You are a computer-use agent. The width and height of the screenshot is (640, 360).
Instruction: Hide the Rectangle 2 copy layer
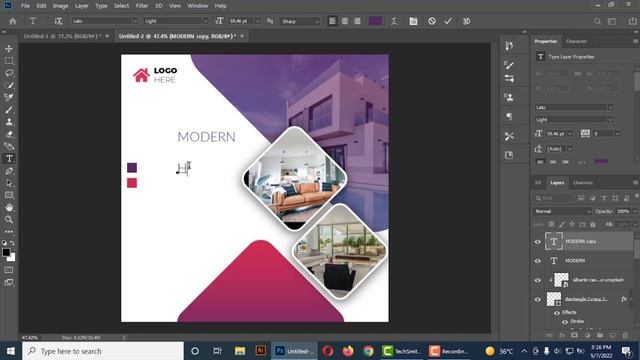538,299
